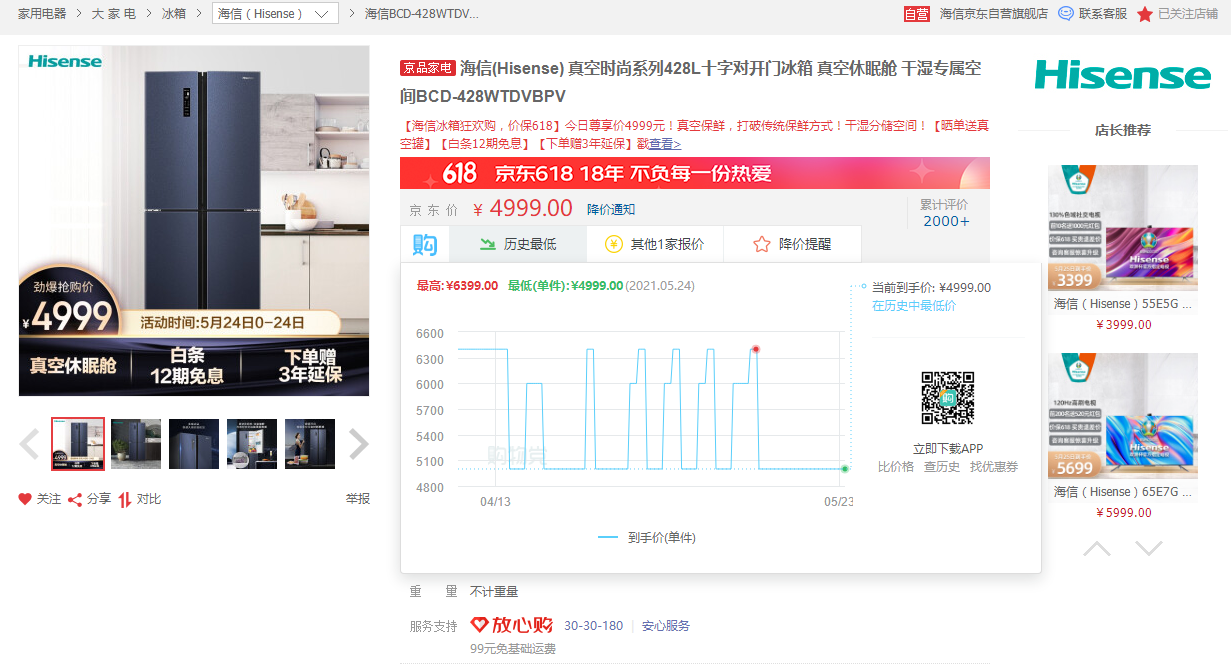Switch to the 历史最低 tab
The width and height of the screenshot is (1231, 669).
coord(518,244)
